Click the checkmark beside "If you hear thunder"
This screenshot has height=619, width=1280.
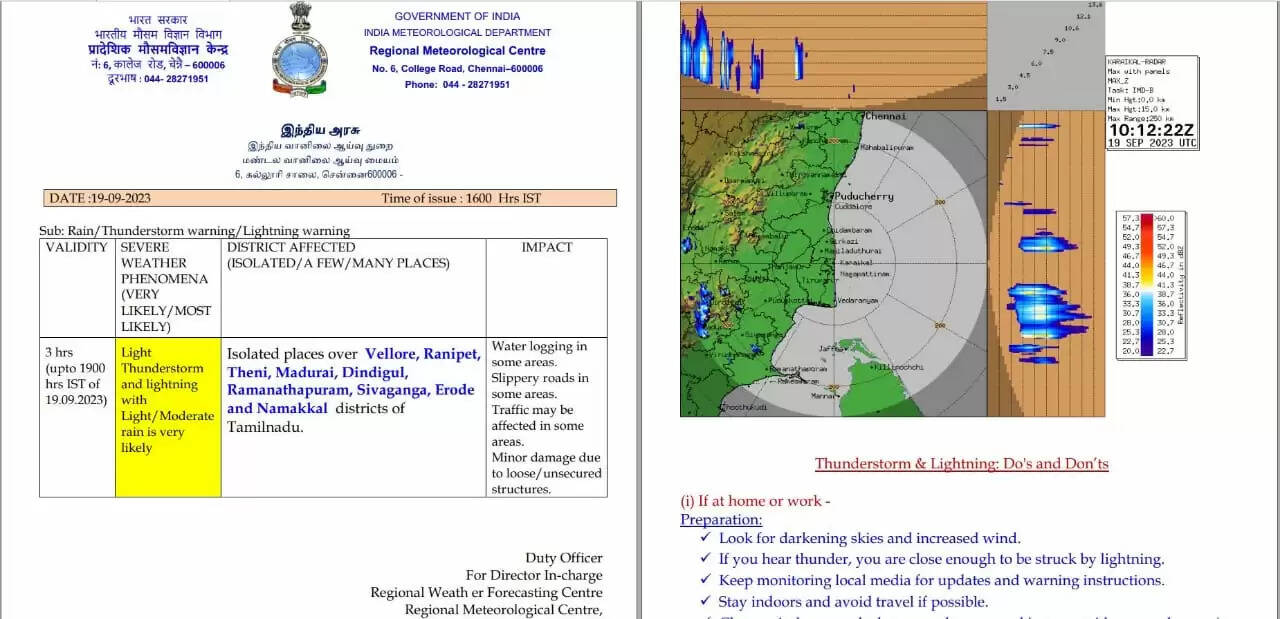click(x=707, y=559)
